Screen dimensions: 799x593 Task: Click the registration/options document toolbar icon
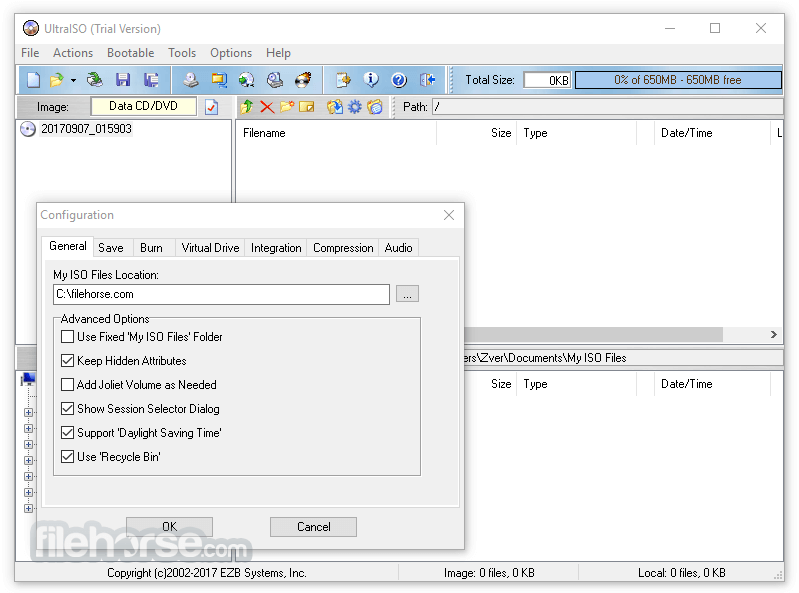click(x=343, y=80)
